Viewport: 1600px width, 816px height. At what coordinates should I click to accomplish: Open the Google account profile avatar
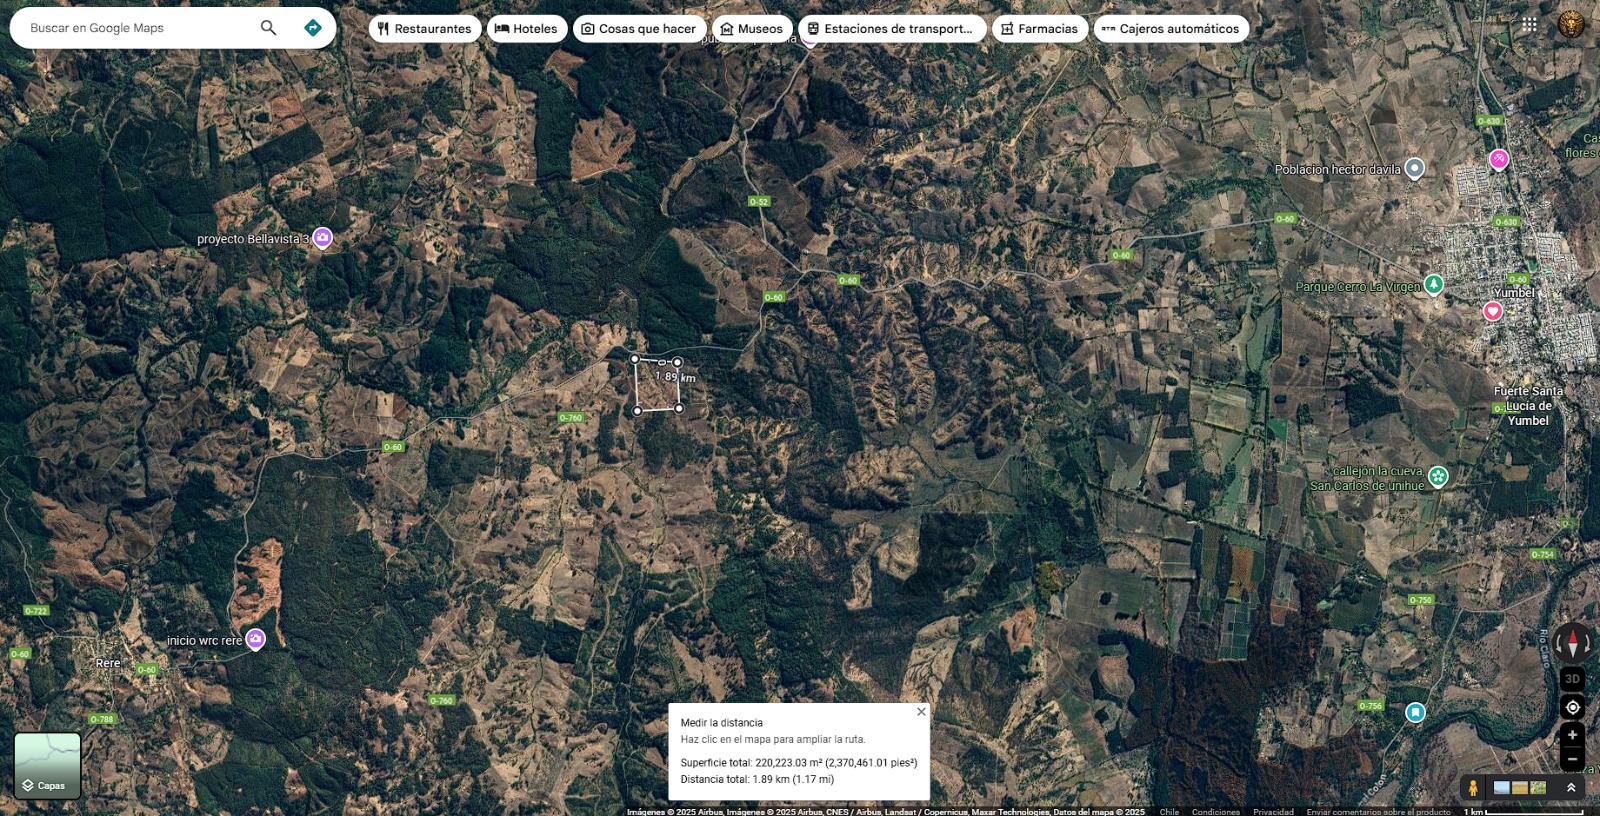coord(1571,25)
